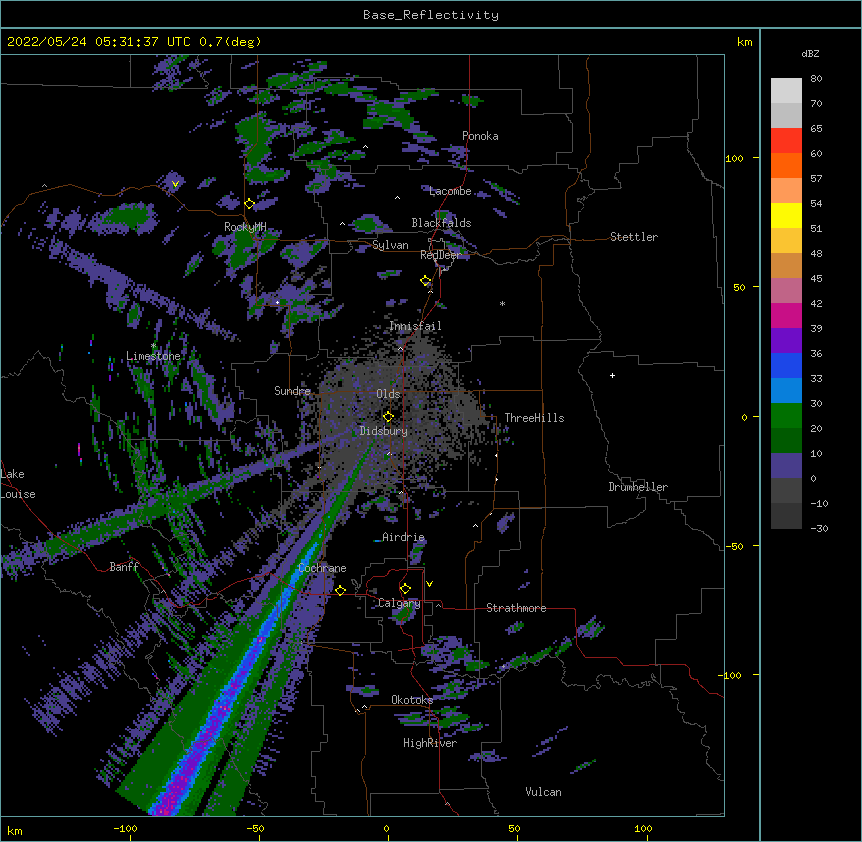
Task: Click the 65 dBZ red legend swatch
Action: click(x=786, y=141)
